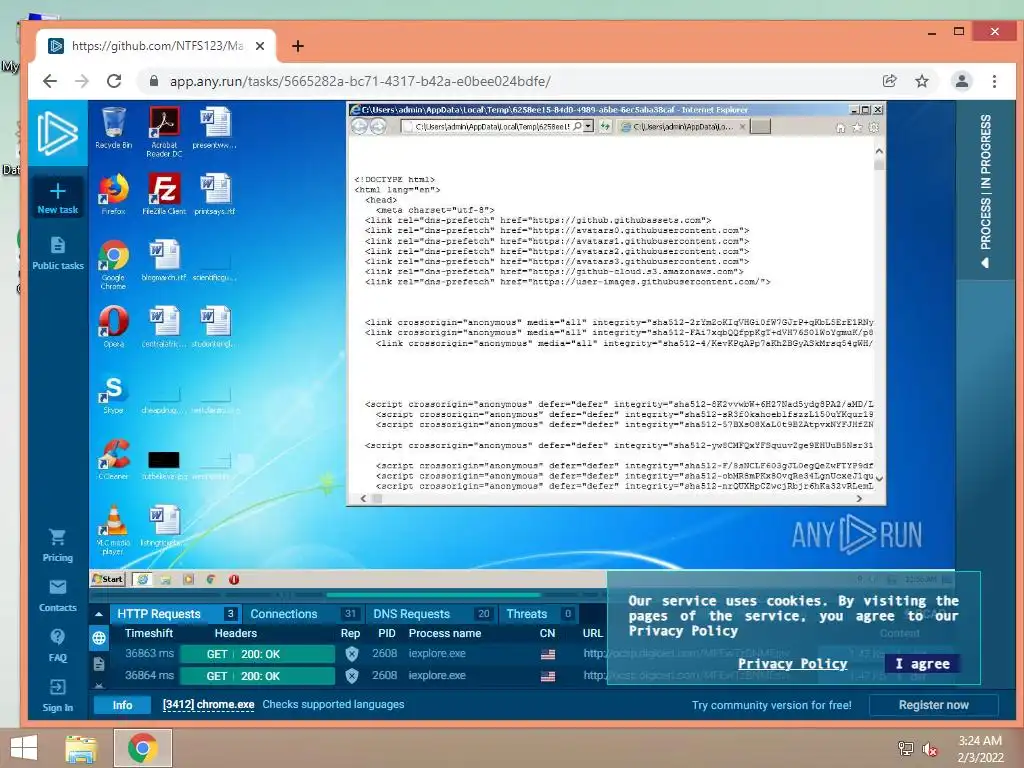
Task: Open File Explorer from host taskbar
Action: pos(80,748)
